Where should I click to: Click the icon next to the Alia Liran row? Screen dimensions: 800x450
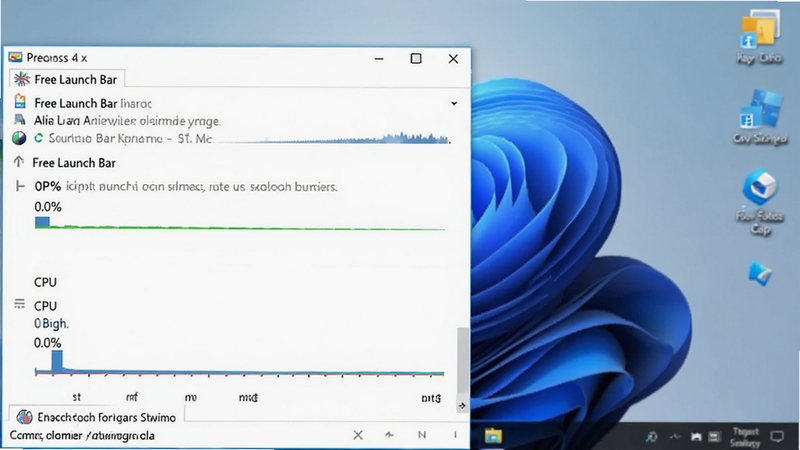point(19,120)
